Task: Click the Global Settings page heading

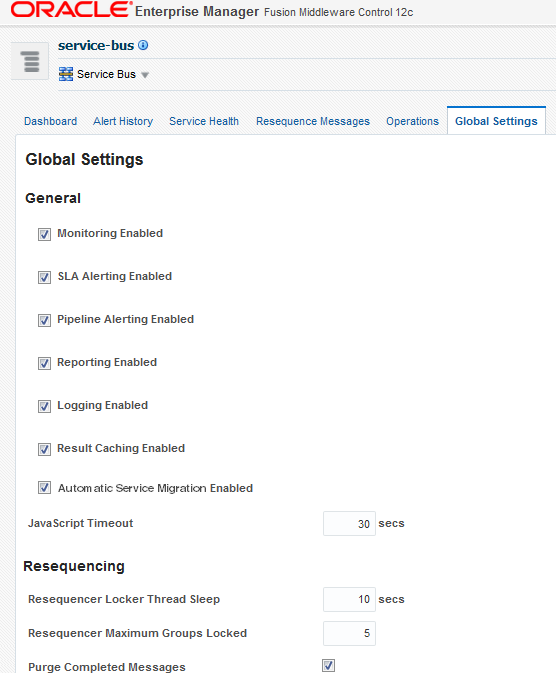Action: pos(84,159)
